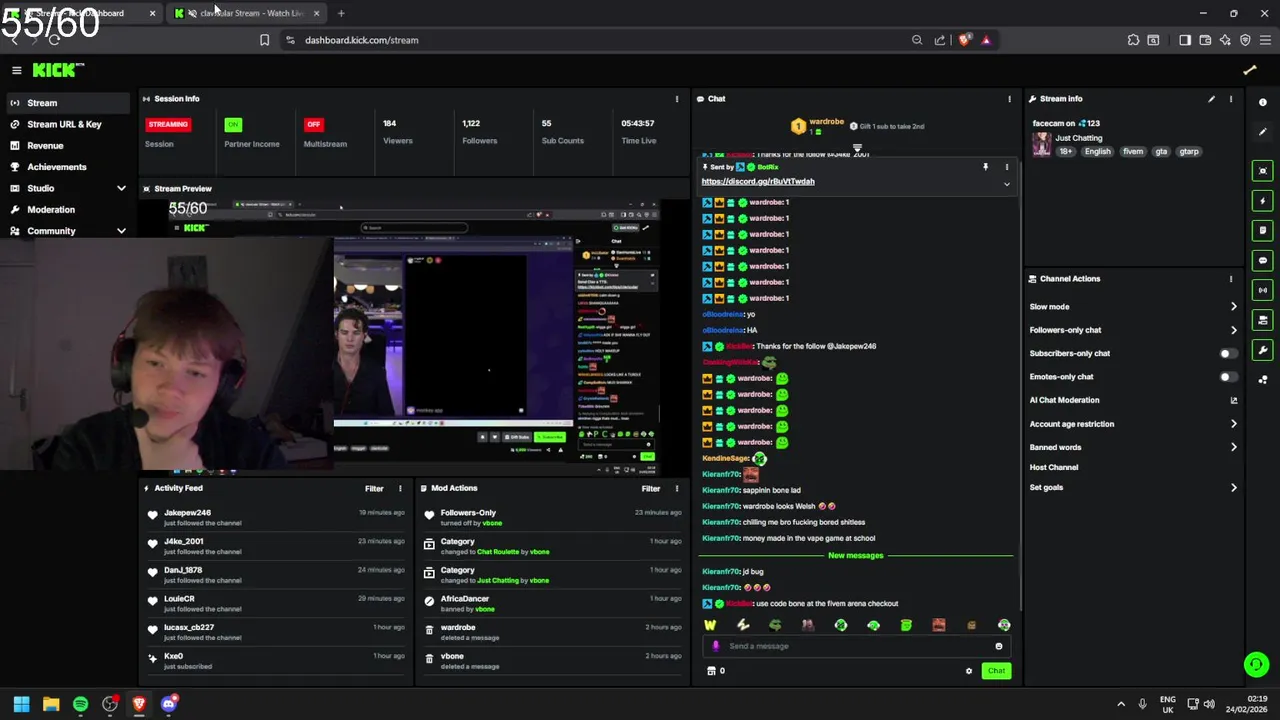Collapse the pinned message with its chevron
The width and height of the screenshot is (1280, 720).
pyautogui.click(x=1007, y=184)
